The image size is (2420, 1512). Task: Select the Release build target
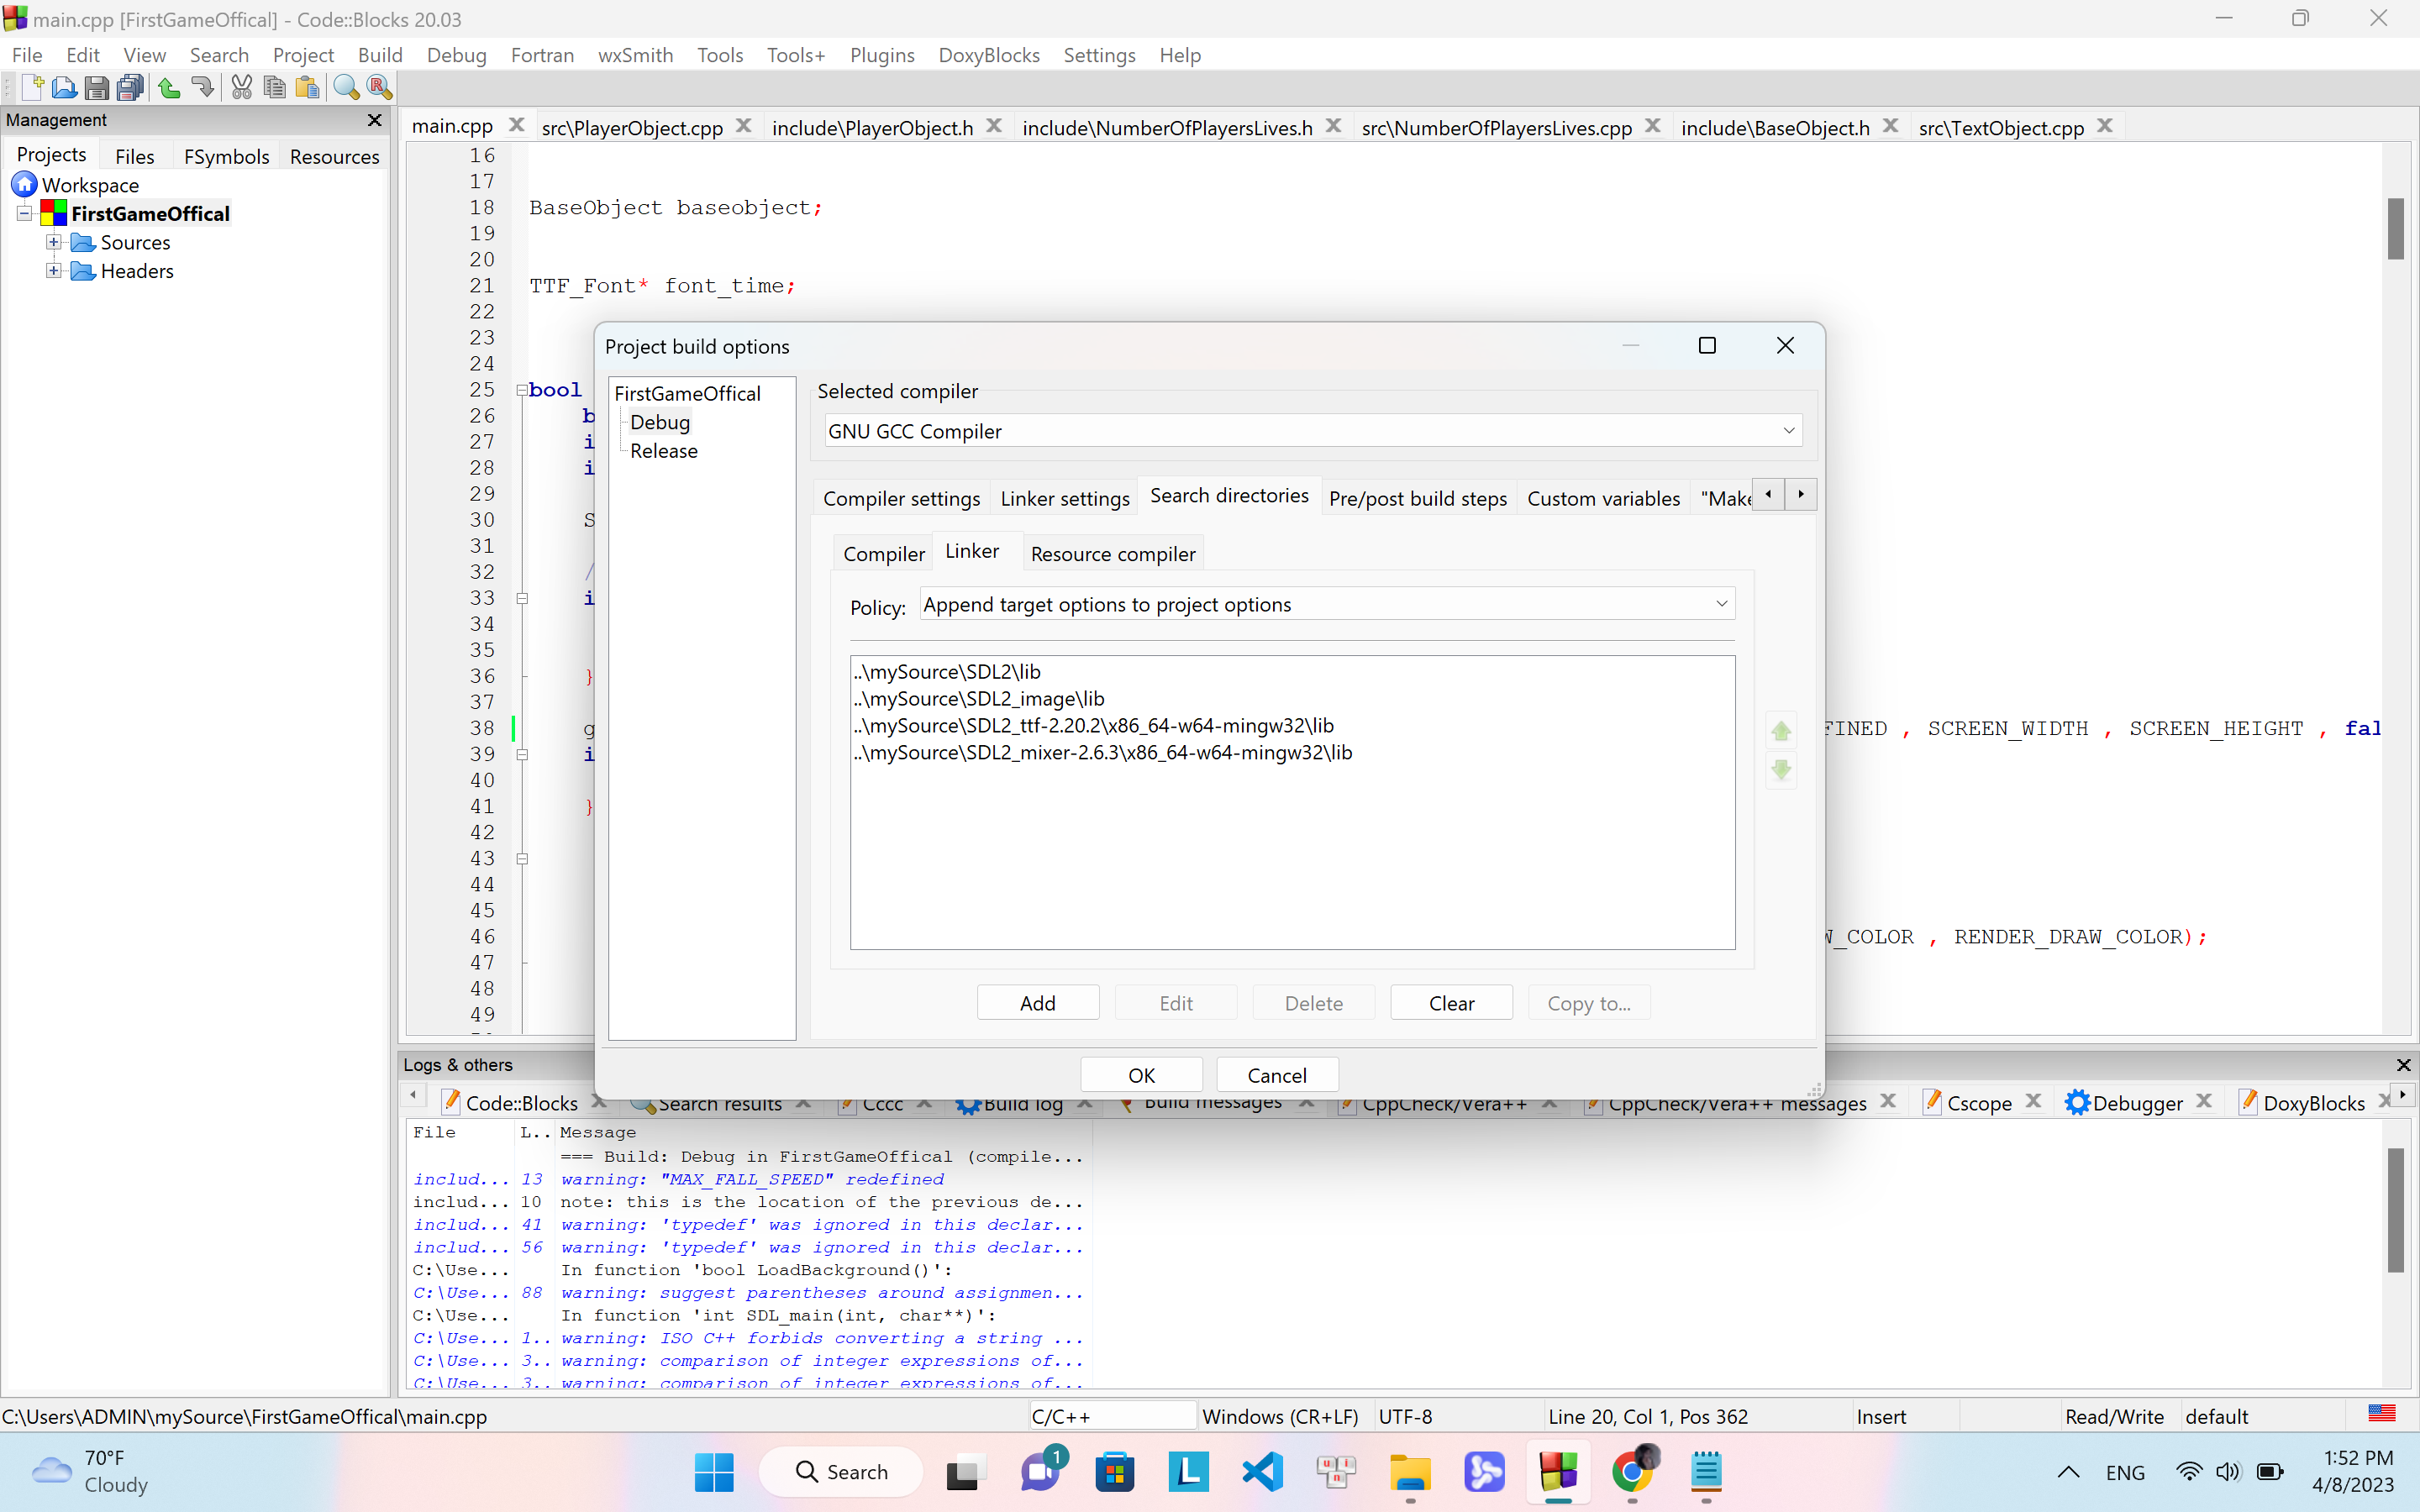click(664, 451)
